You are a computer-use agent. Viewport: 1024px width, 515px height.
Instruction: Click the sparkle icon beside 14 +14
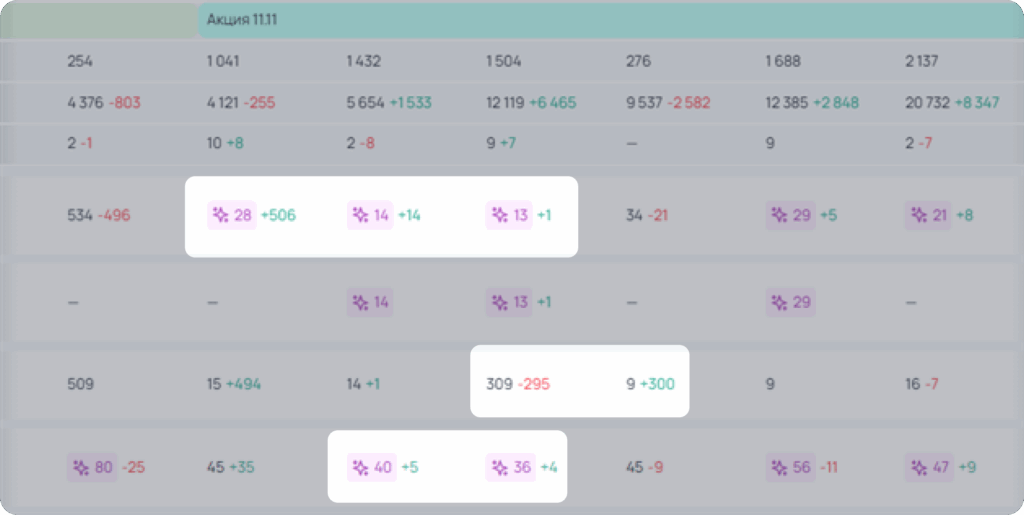pos(360,215)
